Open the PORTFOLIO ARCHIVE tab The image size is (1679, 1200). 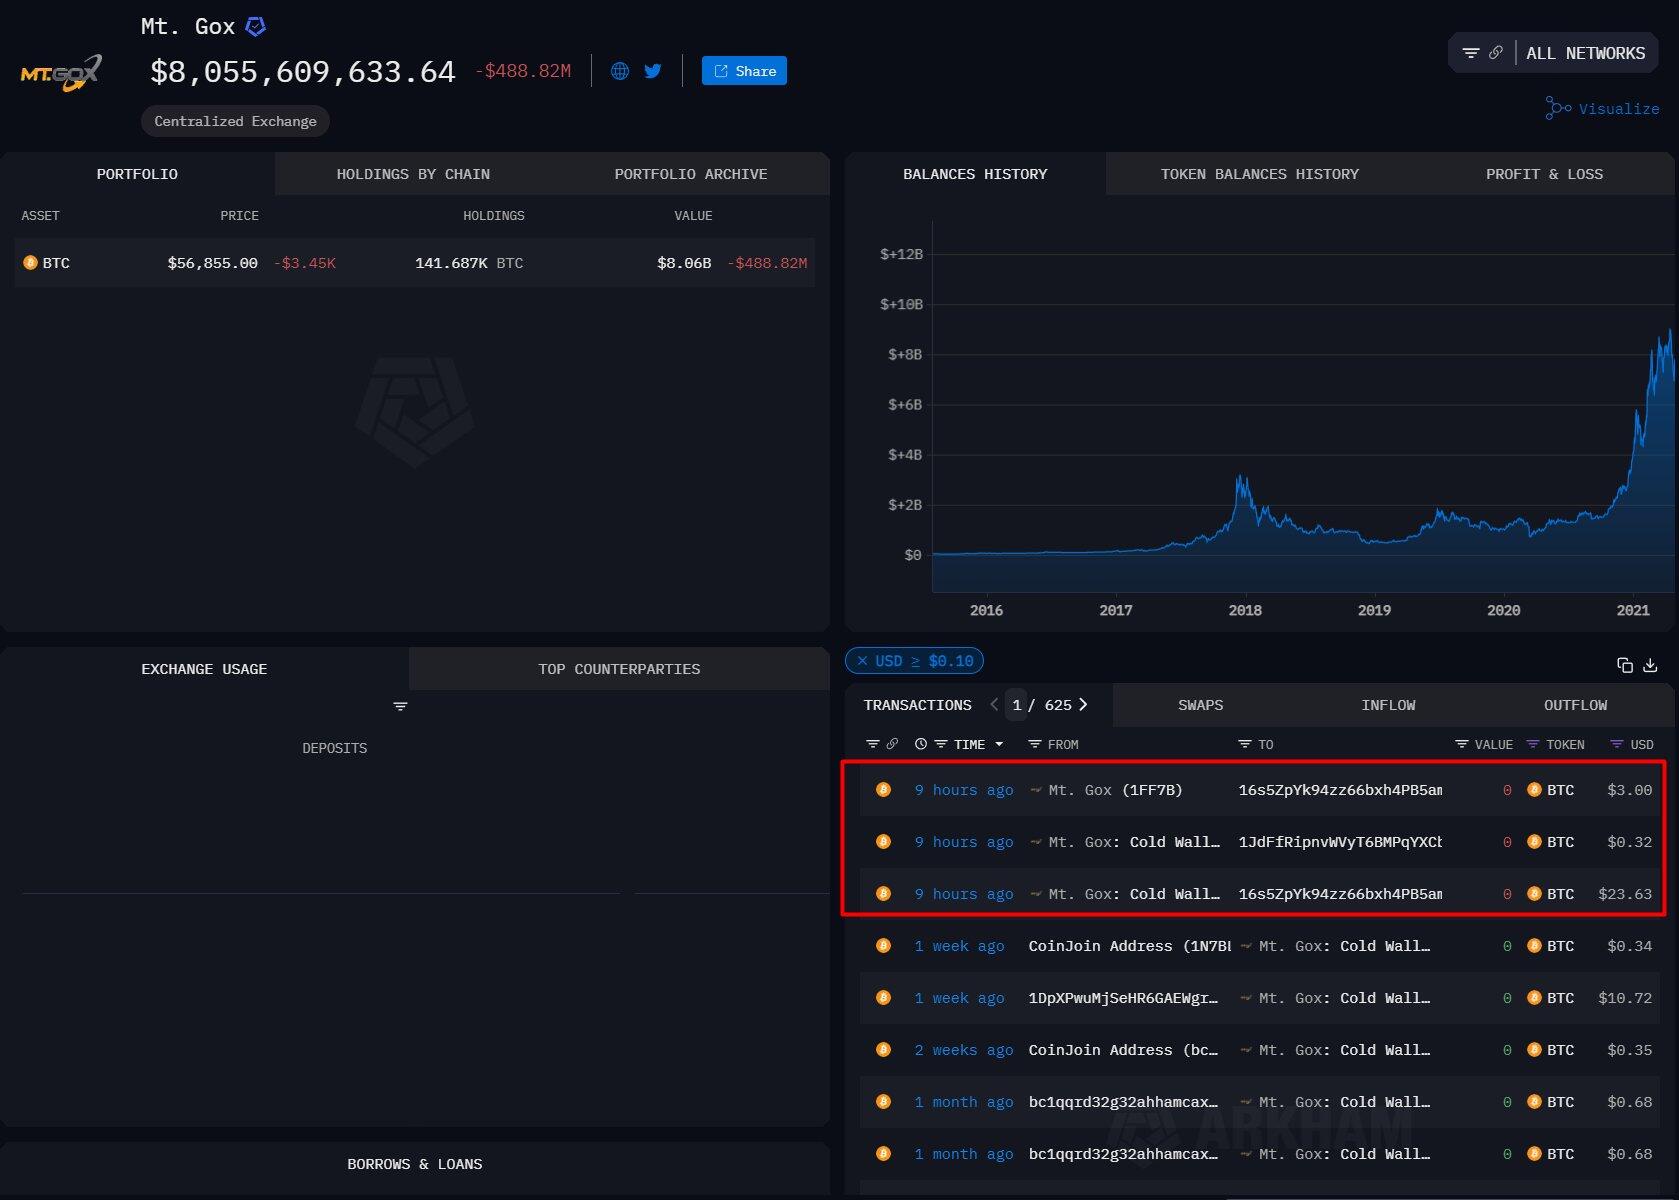[691, 174]
